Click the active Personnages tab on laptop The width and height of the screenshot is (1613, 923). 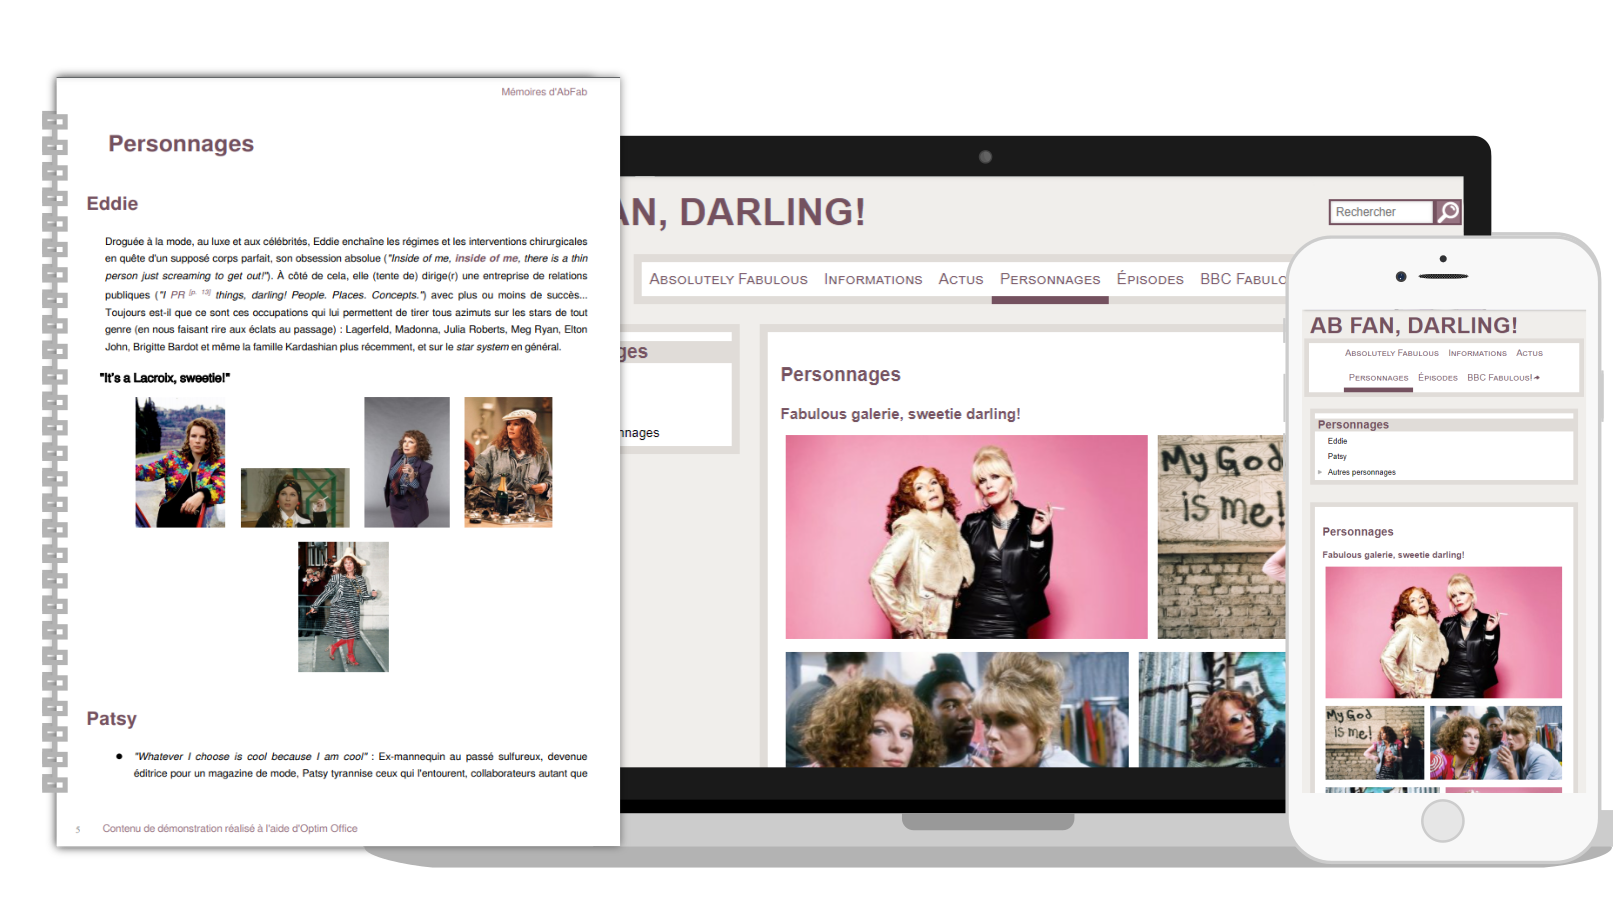(1050, 279)
